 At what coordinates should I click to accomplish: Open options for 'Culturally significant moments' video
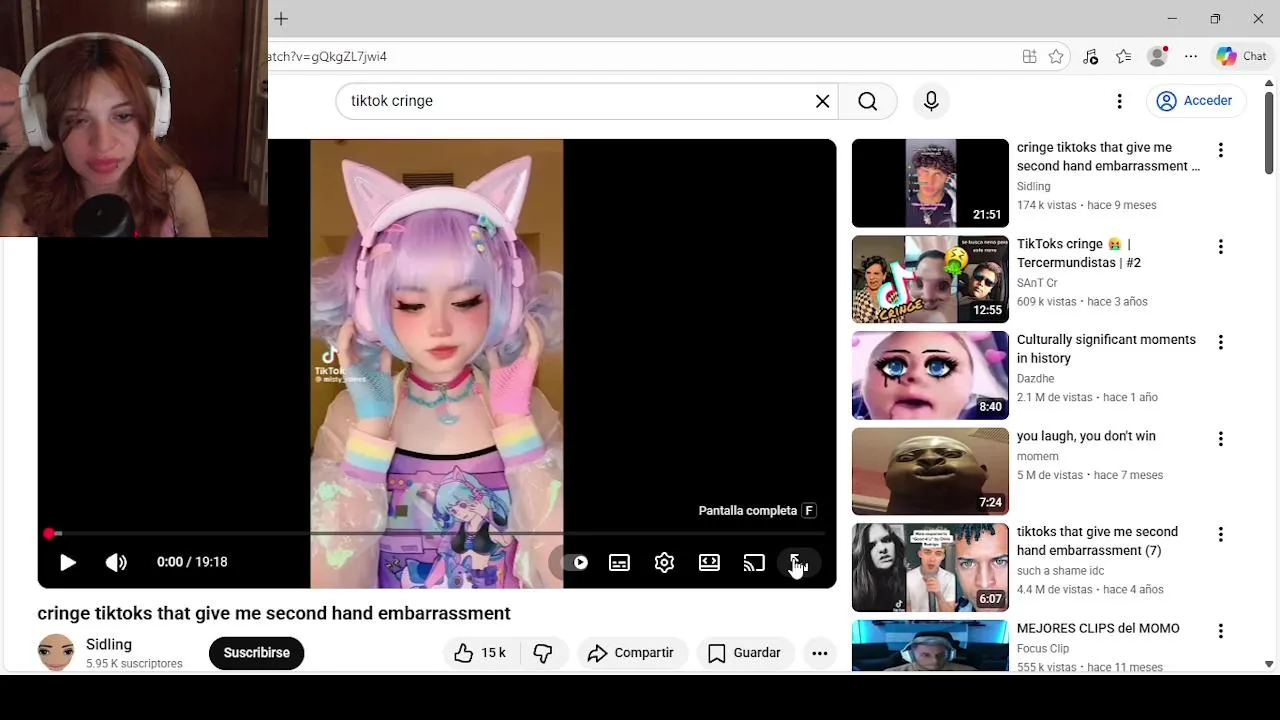pyautogui.click(x=1220, y=342)
